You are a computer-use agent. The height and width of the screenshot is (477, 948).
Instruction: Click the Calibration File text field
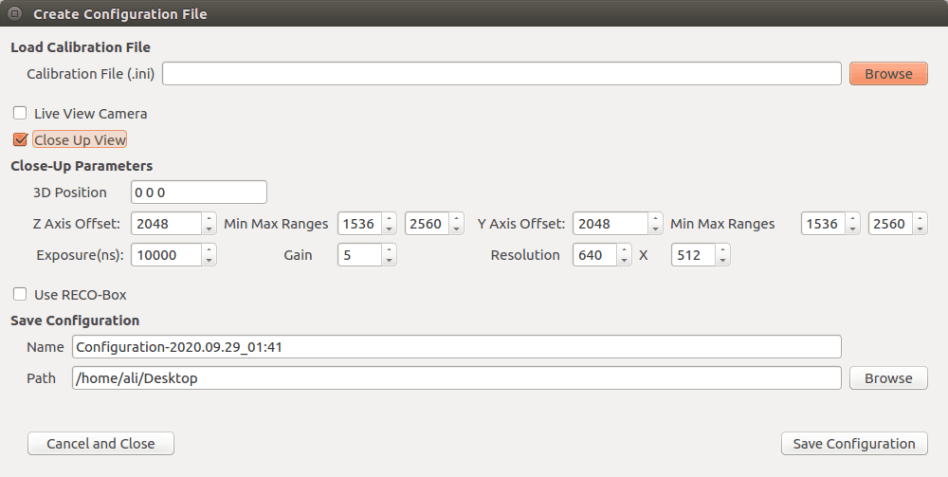pyautogui.click(x=501, y=74)
